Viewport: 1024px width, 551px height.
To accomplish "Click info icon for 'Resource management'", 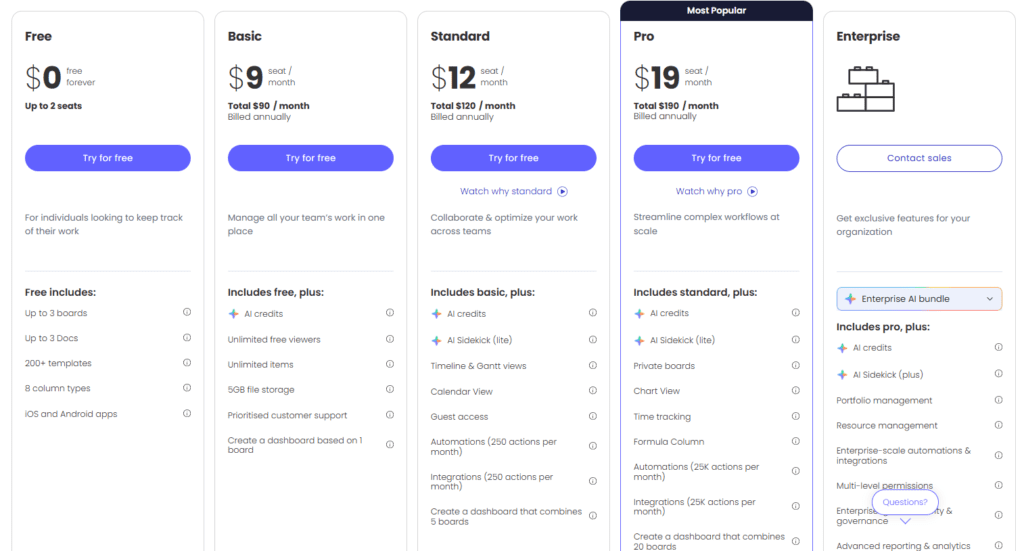I will 998,425.
